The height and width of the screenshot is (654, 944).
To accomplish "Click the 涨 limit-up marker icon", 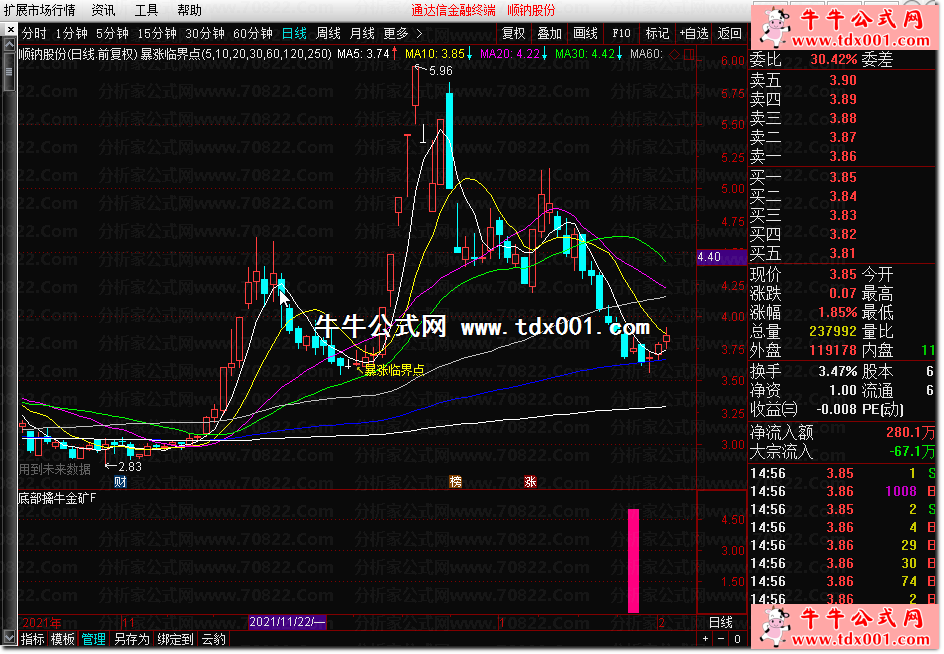I will [530, 481].
